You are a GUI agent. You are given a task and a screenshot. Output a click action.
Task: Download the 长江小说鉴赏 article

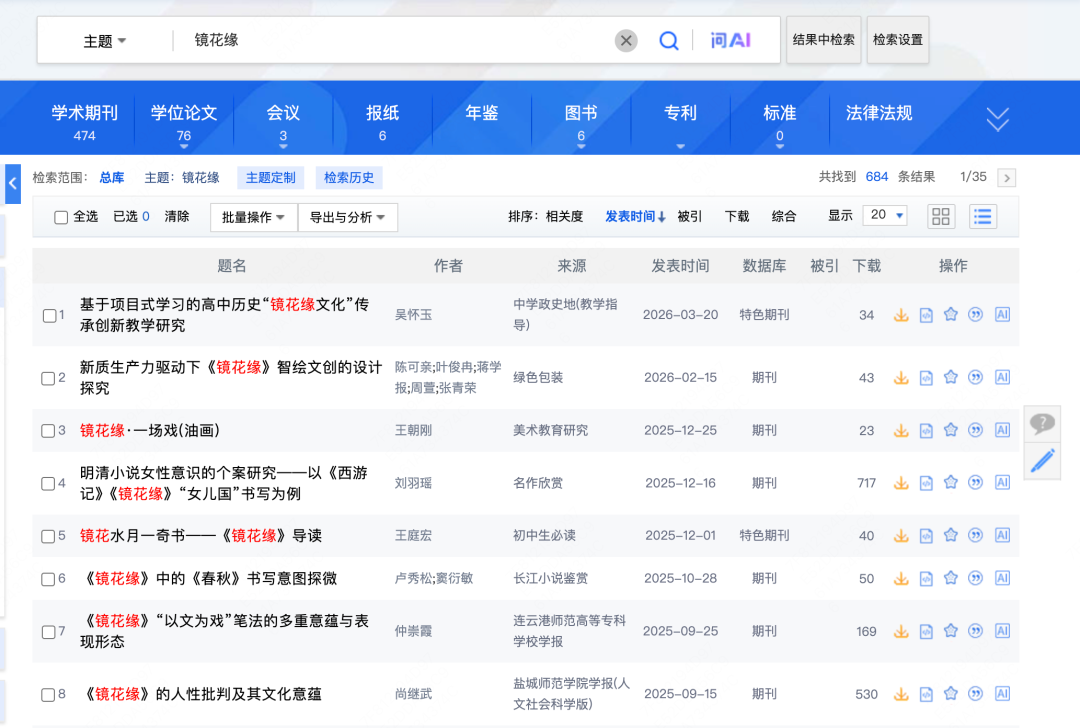tap(901, 579)
